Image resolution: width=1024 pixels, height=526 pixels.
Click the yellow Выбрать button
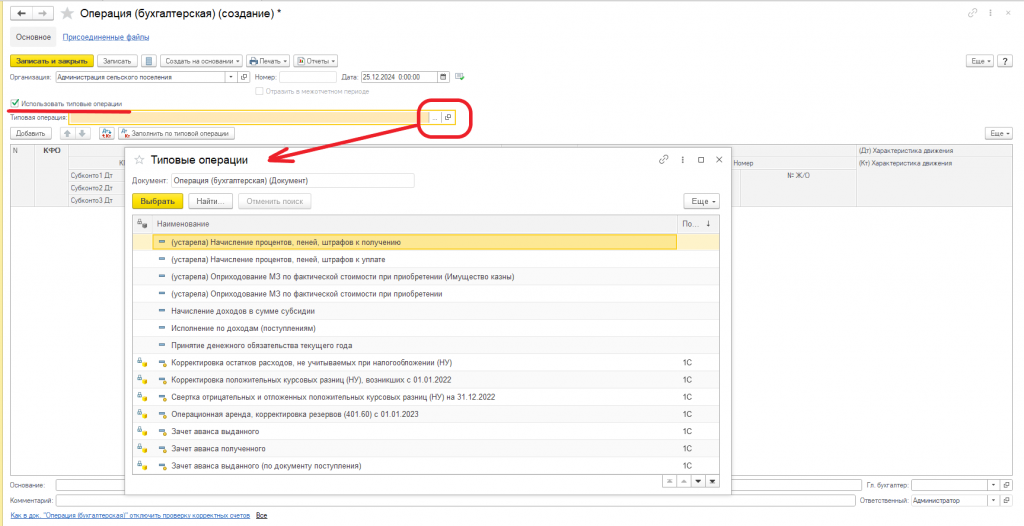157,201
